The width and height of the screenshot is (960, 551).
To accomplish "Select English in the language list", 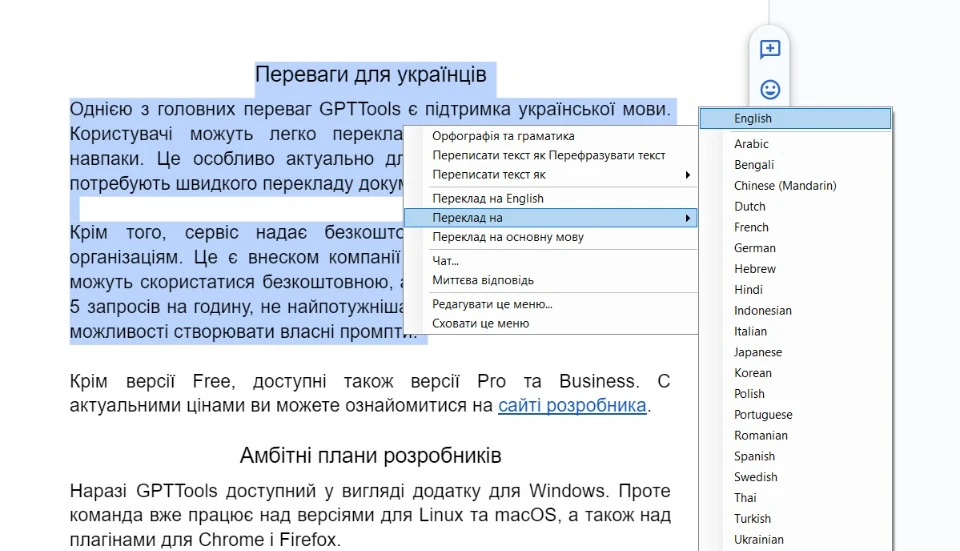I will coord(753,119).
